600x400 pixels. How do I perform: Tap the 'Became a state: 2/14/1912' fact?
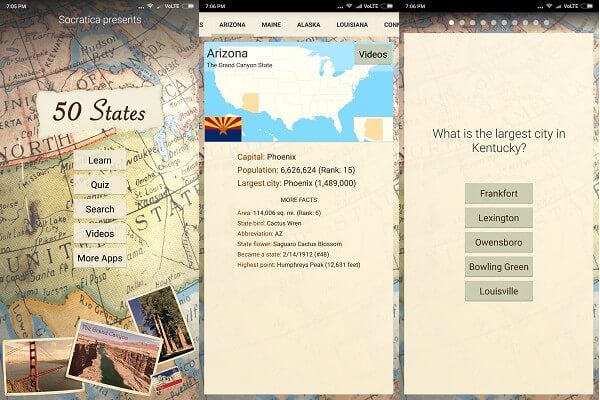coord(283,254)
